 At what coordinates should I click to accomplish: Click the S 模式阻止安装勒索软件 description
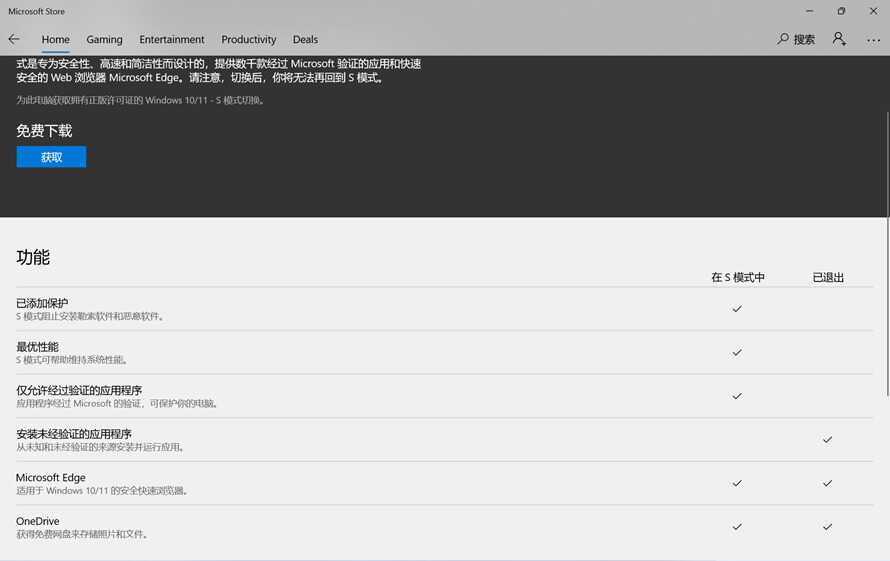(x=90, y=316)
